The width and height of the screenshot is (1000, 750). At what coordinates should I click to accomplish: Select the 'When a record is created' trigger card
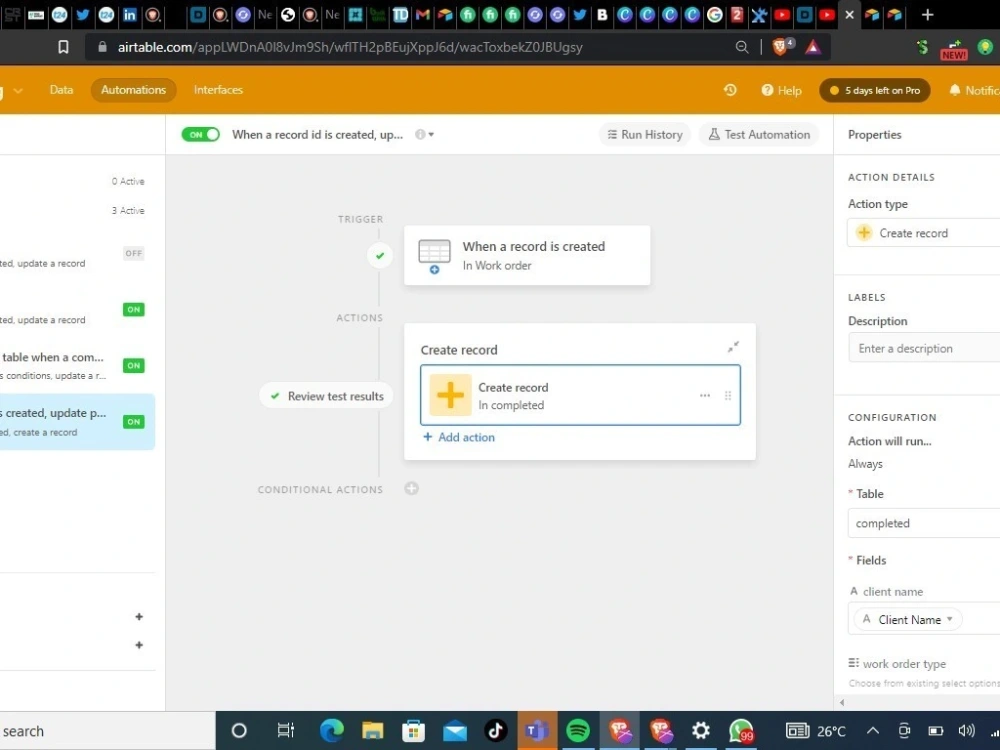click(527, 255)
